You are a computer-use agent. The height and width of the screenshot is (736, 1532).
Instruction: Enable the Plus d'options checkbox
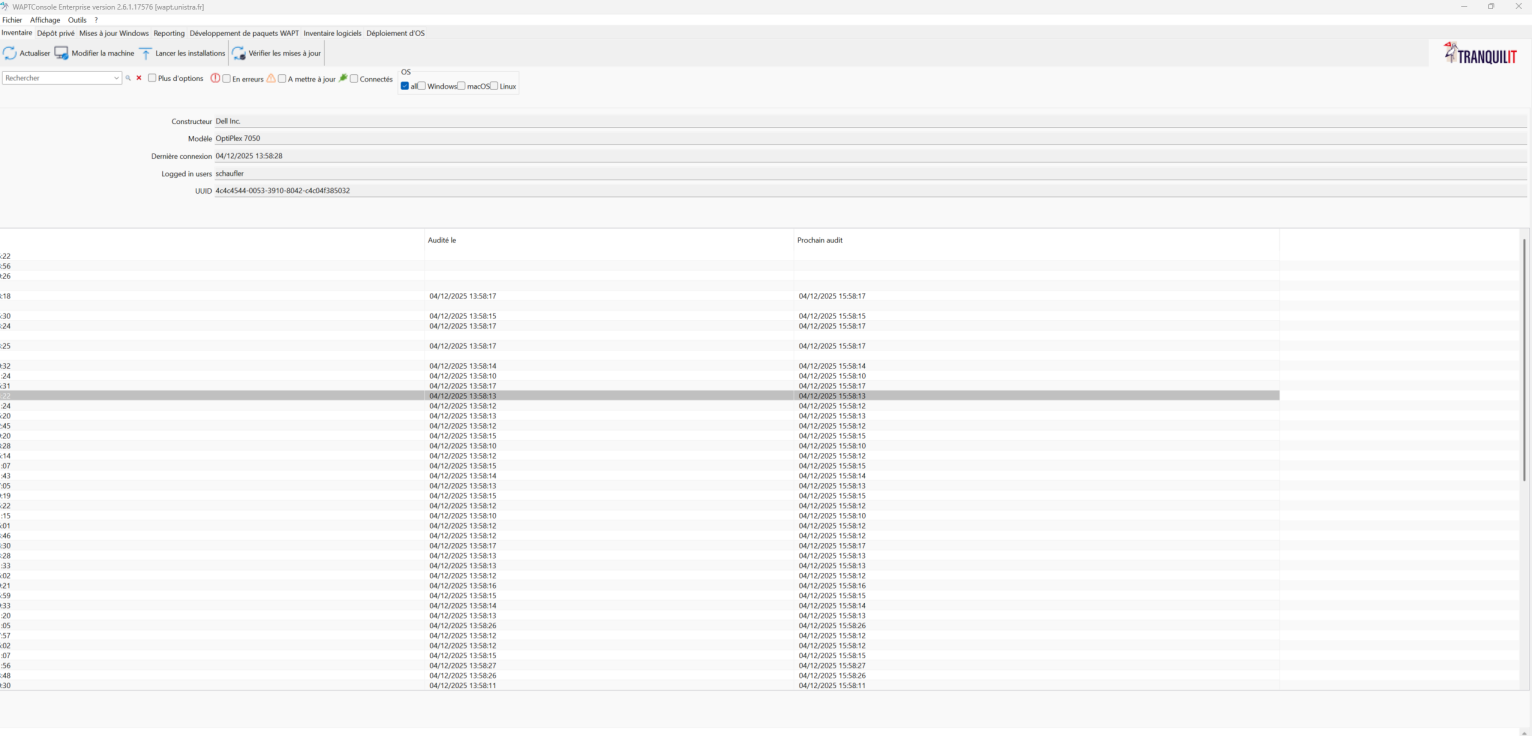152,79
